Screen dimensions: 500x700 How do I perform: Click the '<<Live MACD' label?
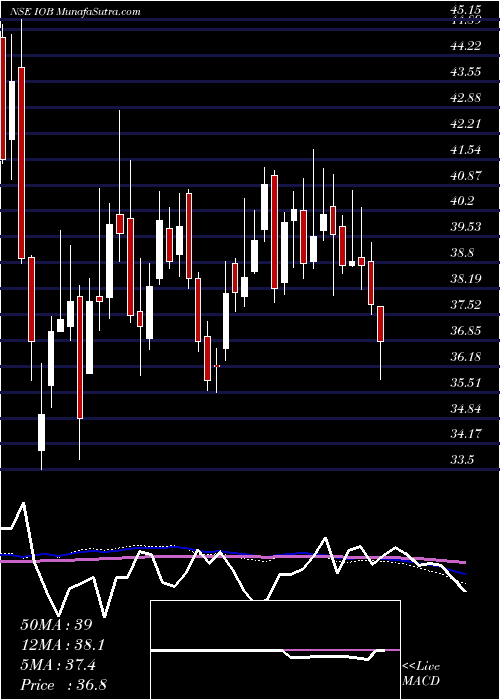(x=421, y=674)
